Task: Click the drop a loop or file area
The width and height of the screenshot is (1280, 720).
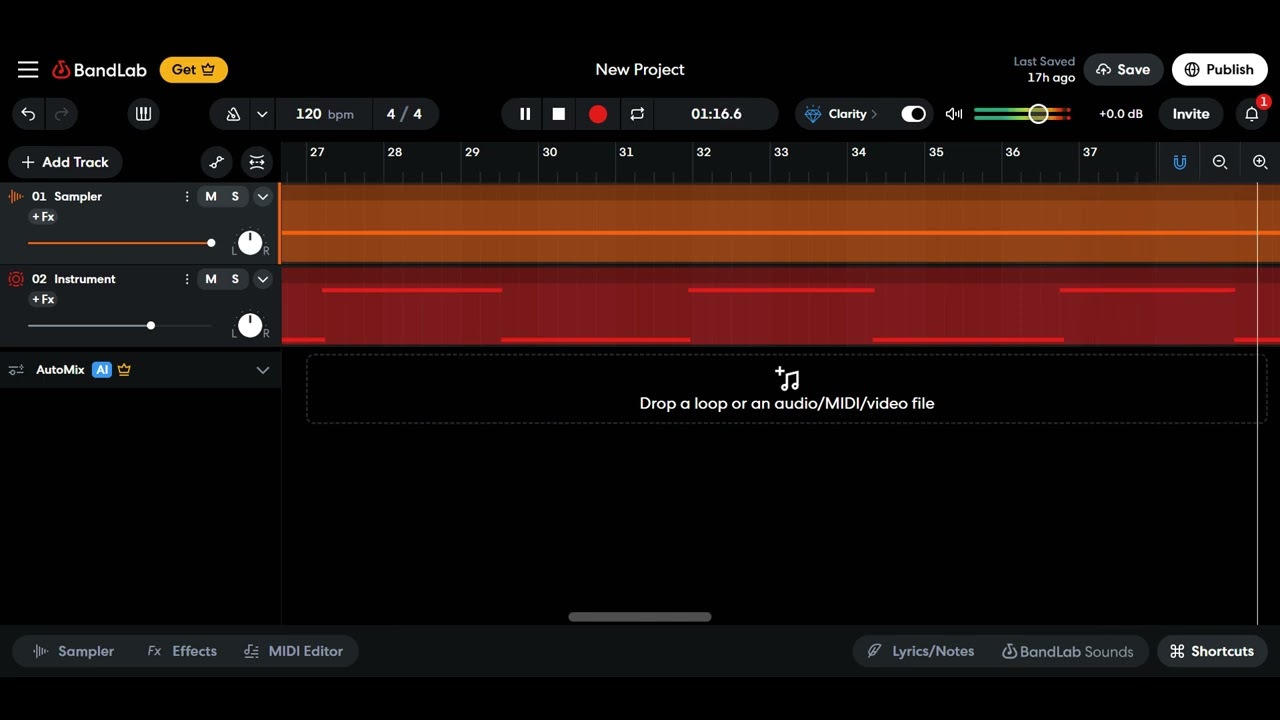Action: 787,389
